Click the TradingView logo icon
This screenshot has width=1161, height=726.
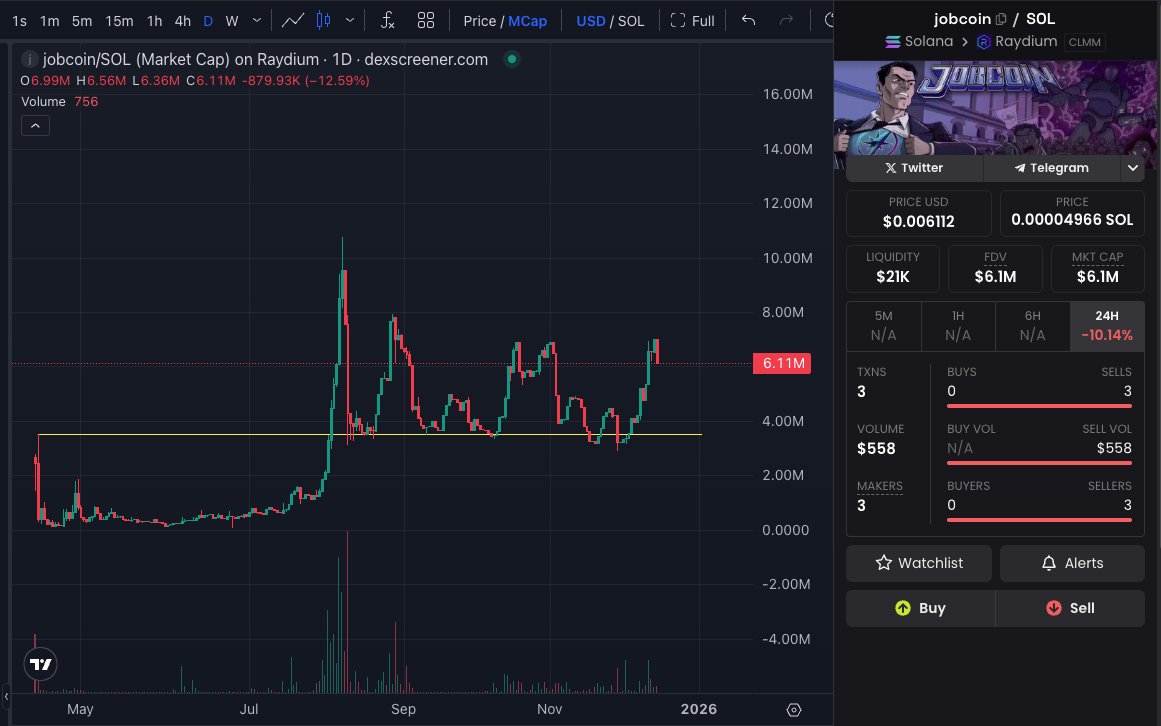coord(41,664)
